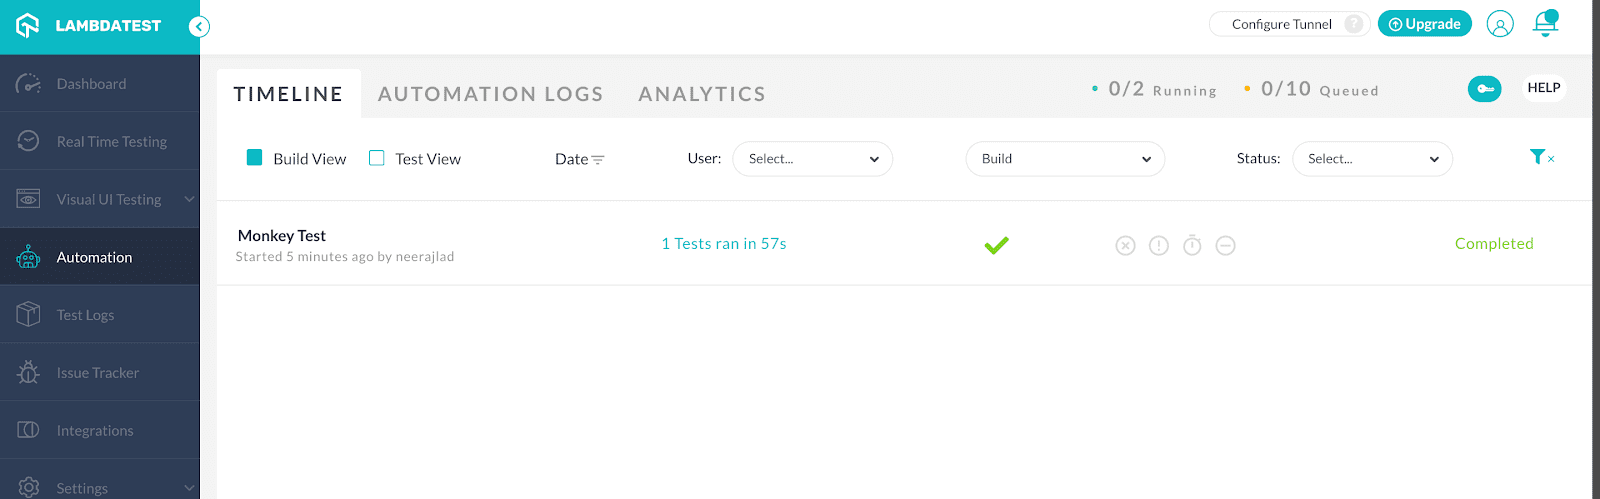Click the access key icon button
This screenshot has height=499, width=1600.
coord(1485,89)
